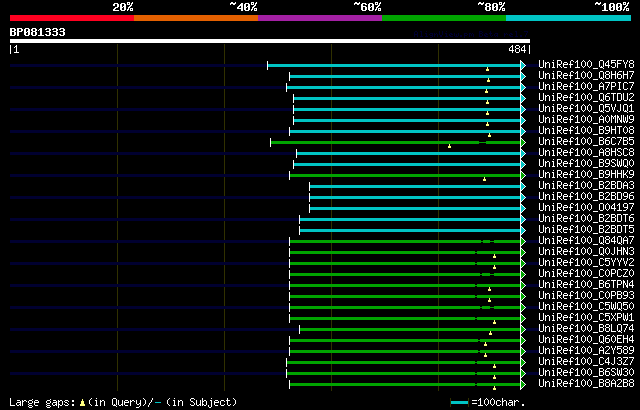640x410 pixels.
Task: Select the UniRef100_B2BDA3 label
Action: point(587,186)
